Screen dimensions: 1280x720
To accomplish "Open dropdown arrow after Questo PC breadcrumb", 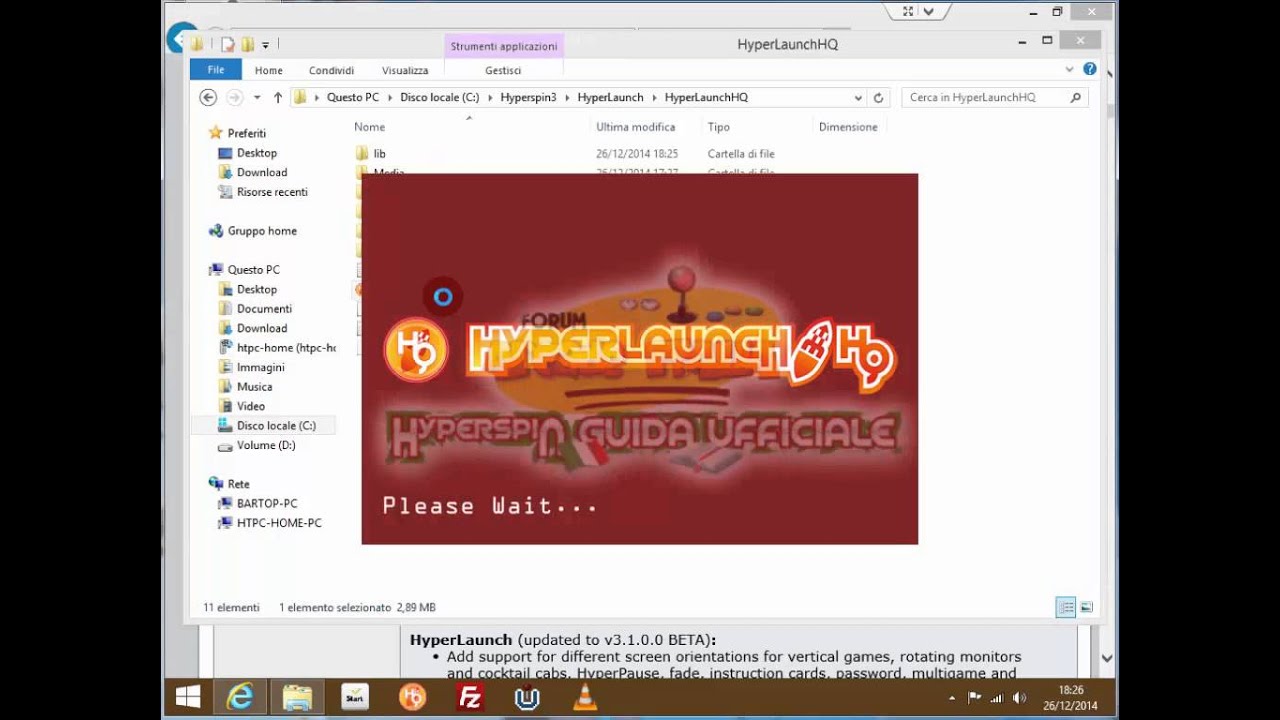I will pos(389,97).
